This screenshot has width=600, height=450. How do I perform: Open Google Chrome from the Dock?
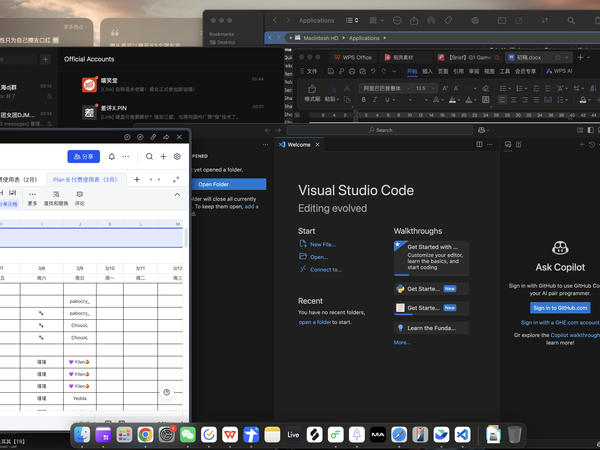pyautogui.click(x=145, y=435)
